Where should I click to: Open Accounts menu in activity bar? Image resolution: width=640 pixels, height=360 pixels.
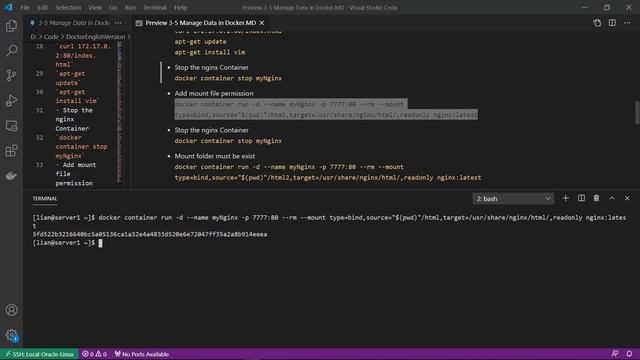[x=11, y=310]
